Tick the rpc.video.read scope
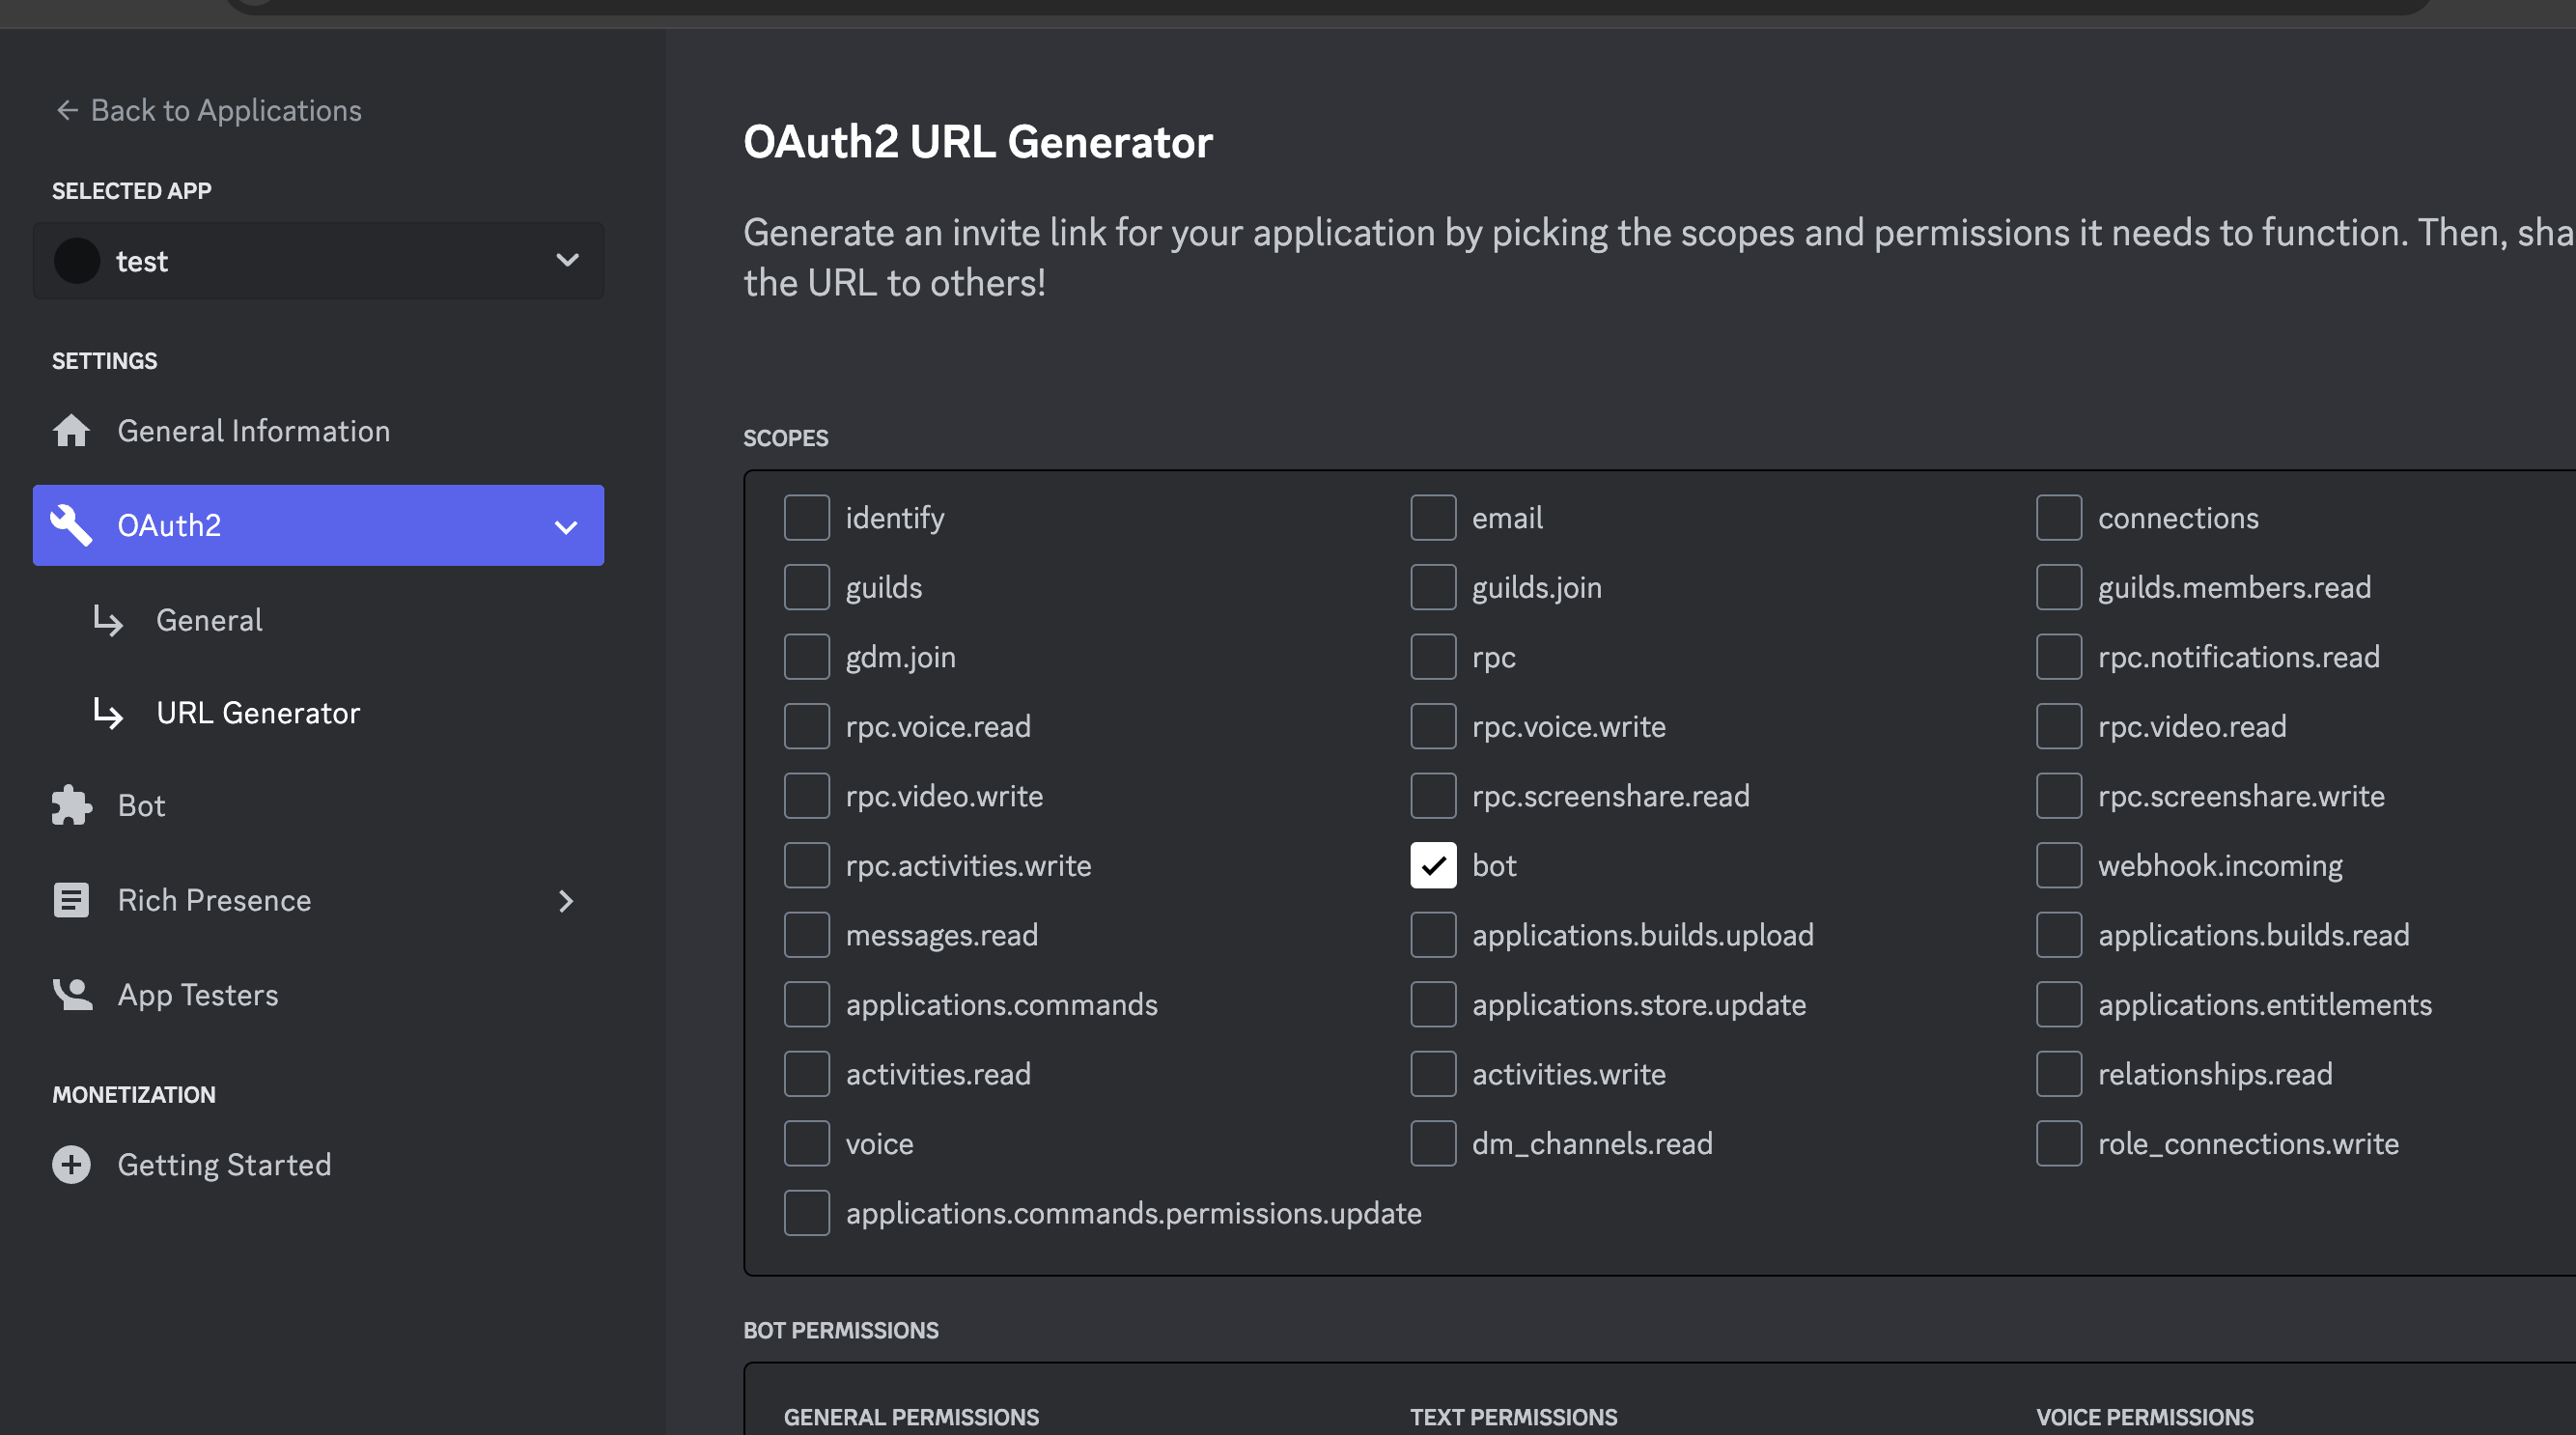The height and width of the screenshot is (1435, 2576). click(x=2059, y=726)
